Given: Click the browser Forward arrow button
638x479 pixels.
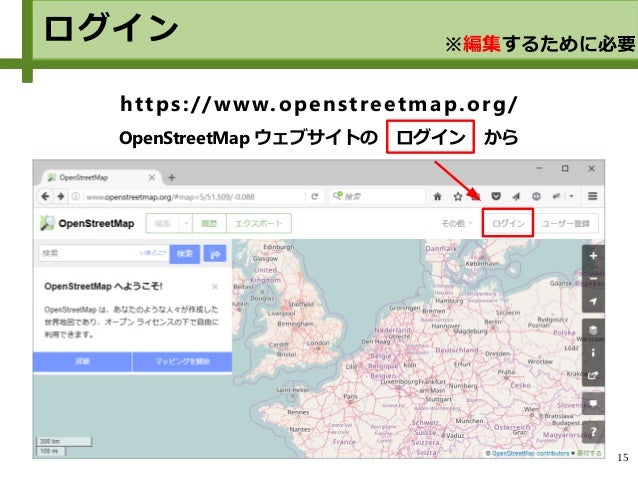Looking at the screenshot, I should [x=61, y=197].
